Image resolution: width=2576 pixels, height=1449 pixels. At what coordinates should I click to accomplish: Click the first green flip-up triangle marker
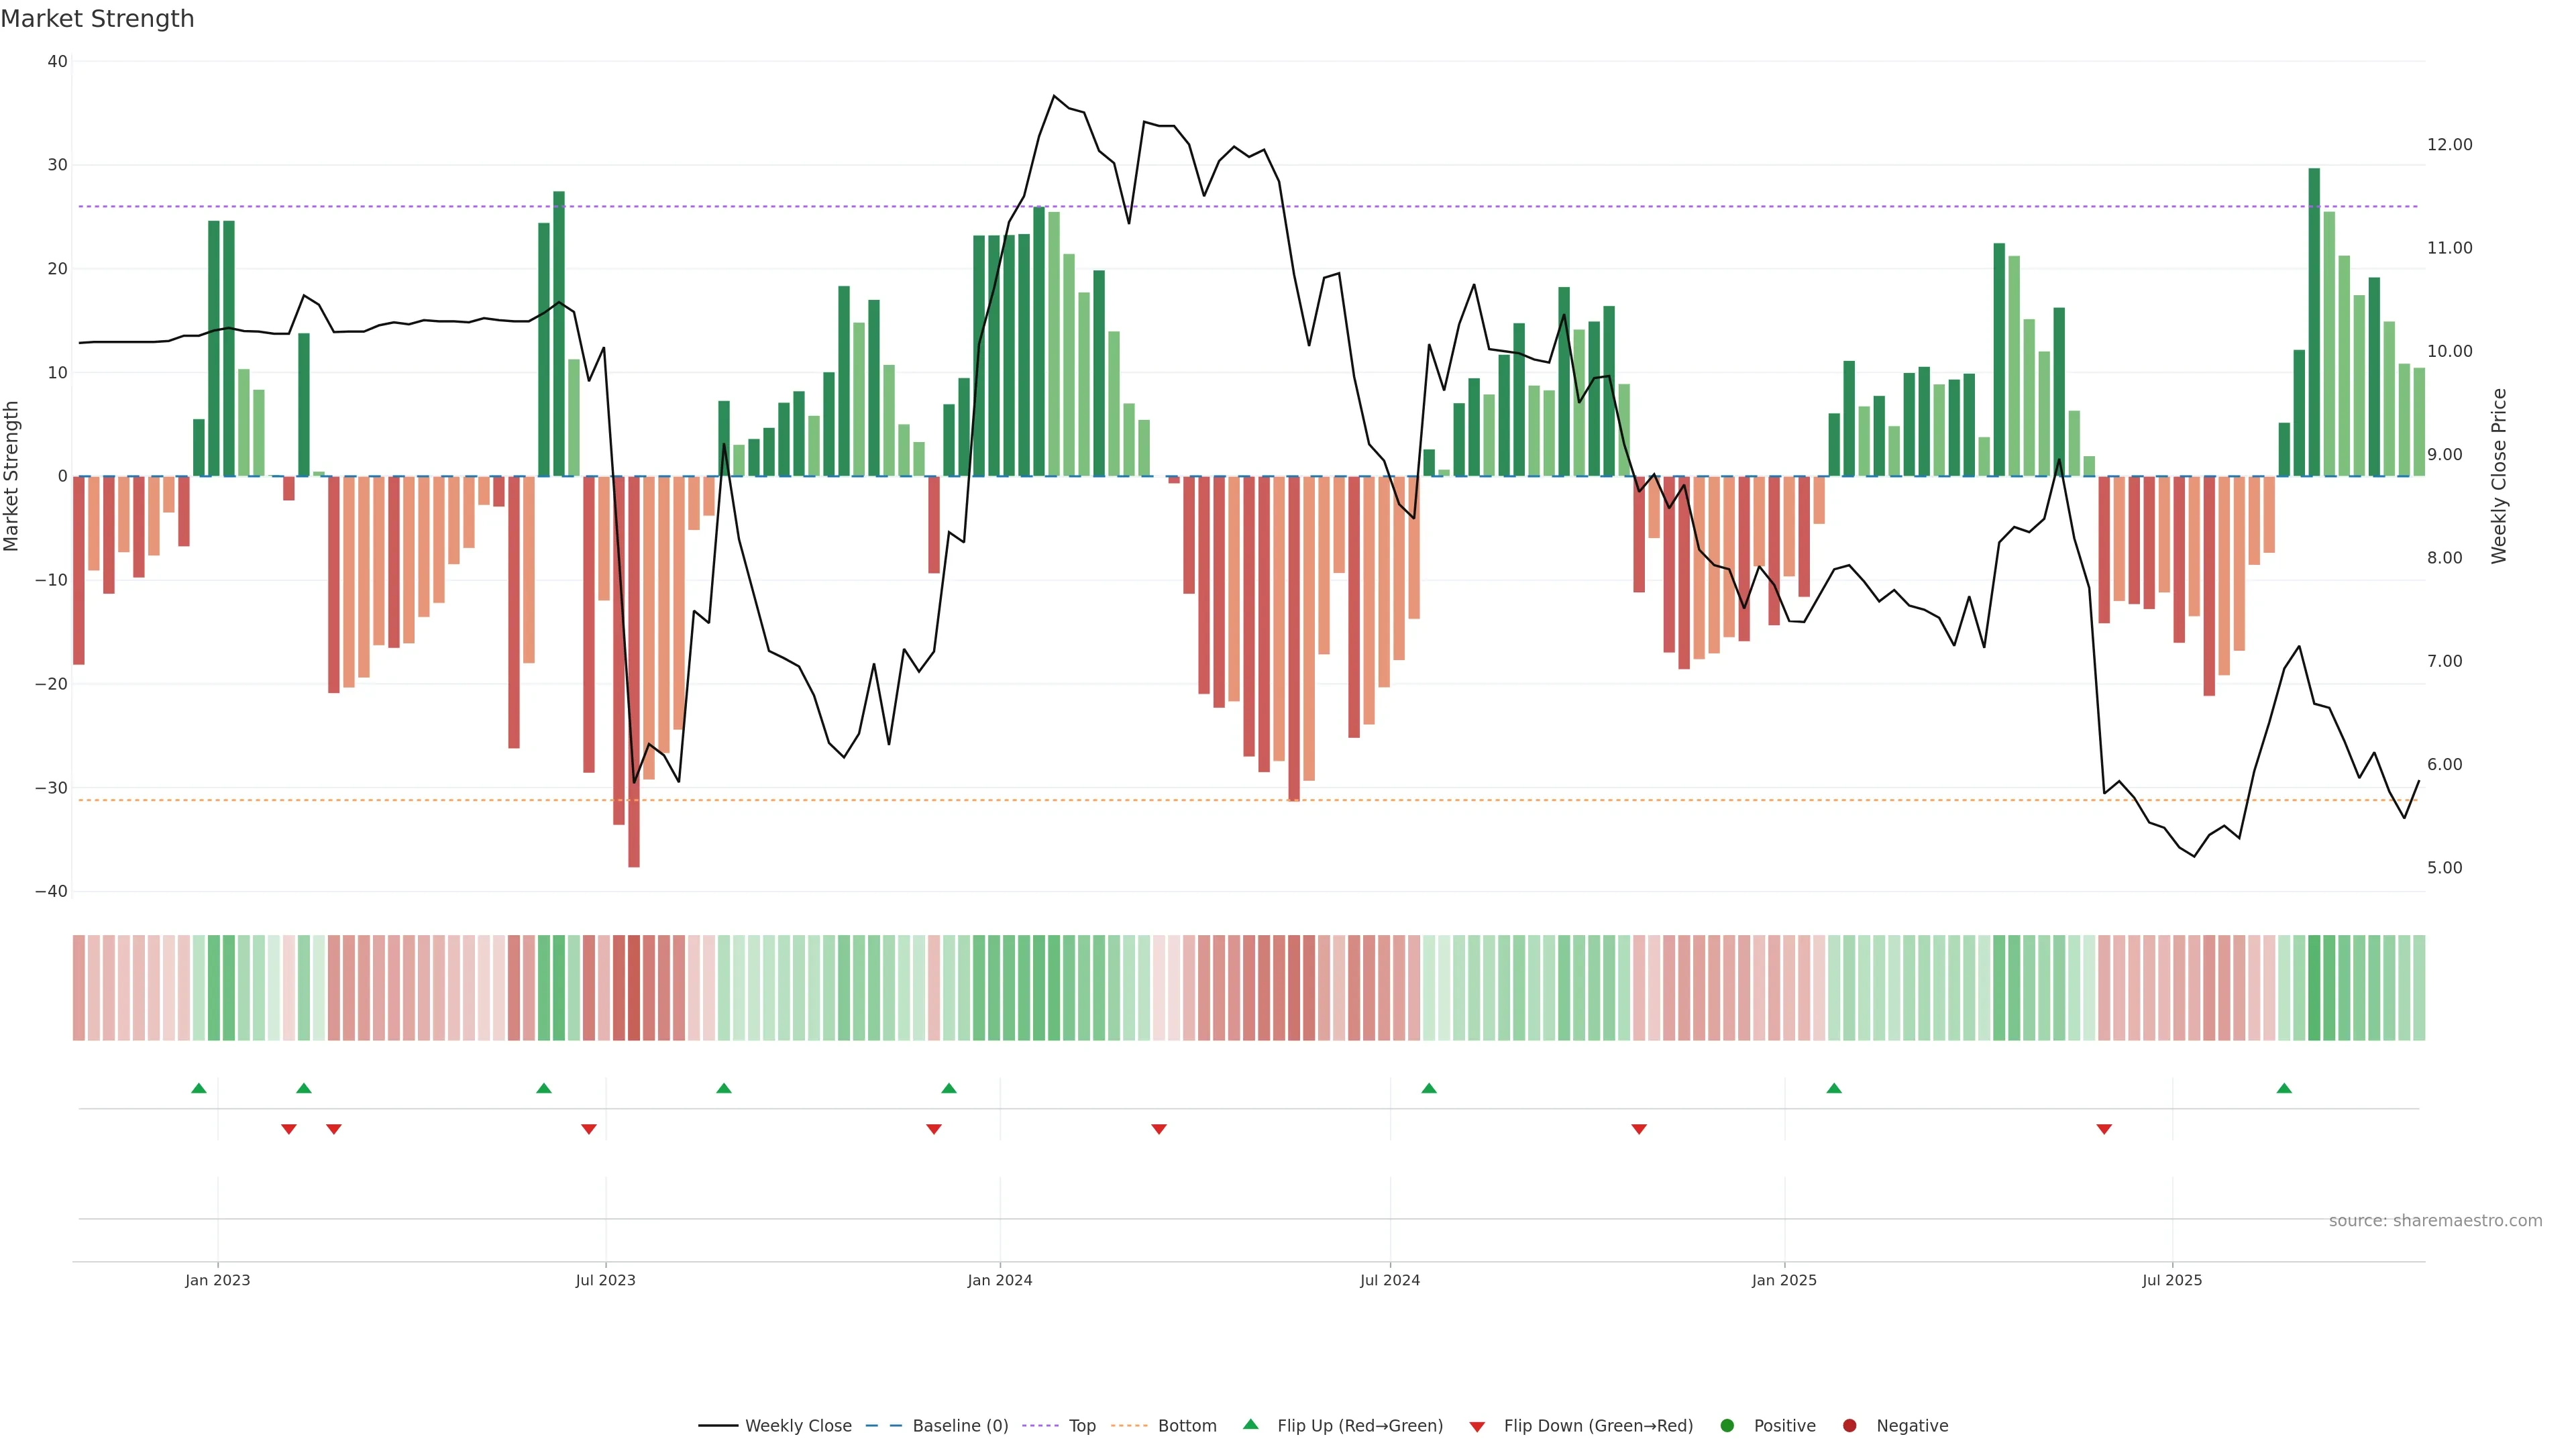(x=199, y=1088)
